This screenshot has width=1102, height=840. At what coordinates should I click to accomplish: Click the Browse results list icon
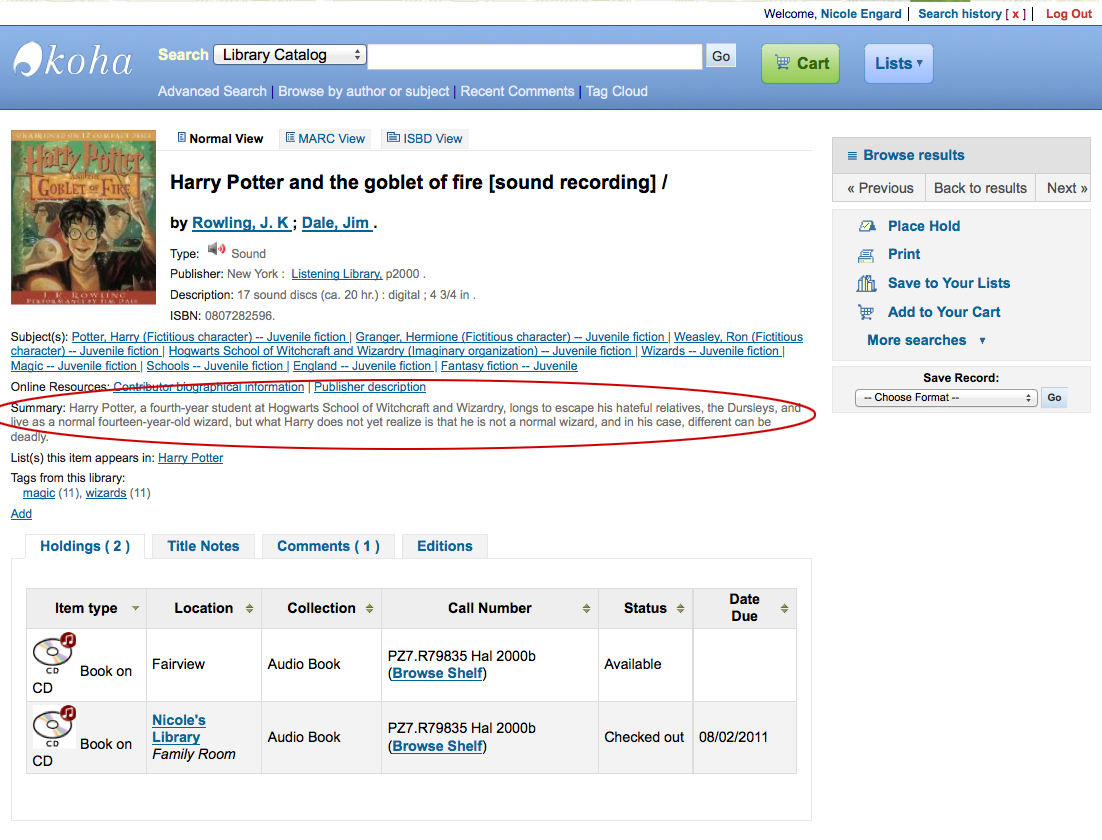[x=852, y=155]
